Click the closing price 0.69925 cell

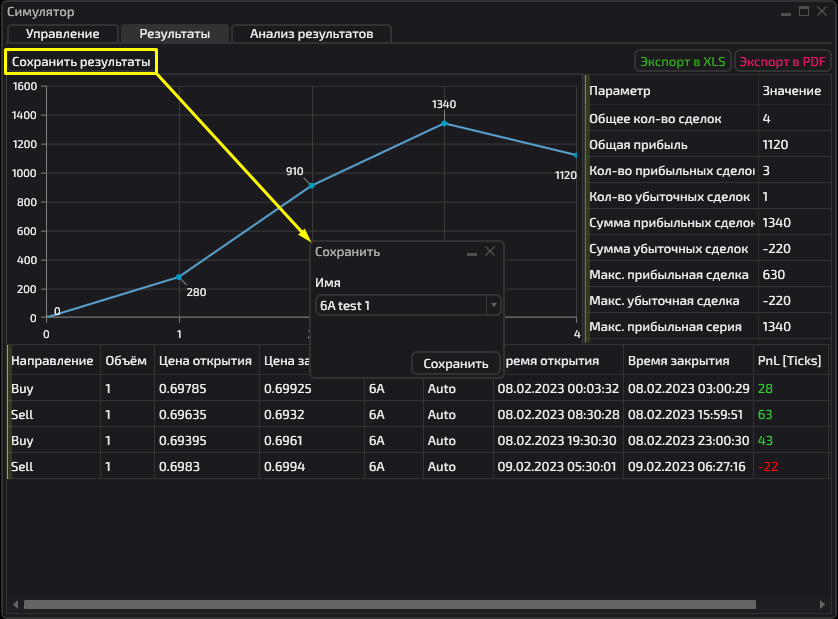(312, 389)
